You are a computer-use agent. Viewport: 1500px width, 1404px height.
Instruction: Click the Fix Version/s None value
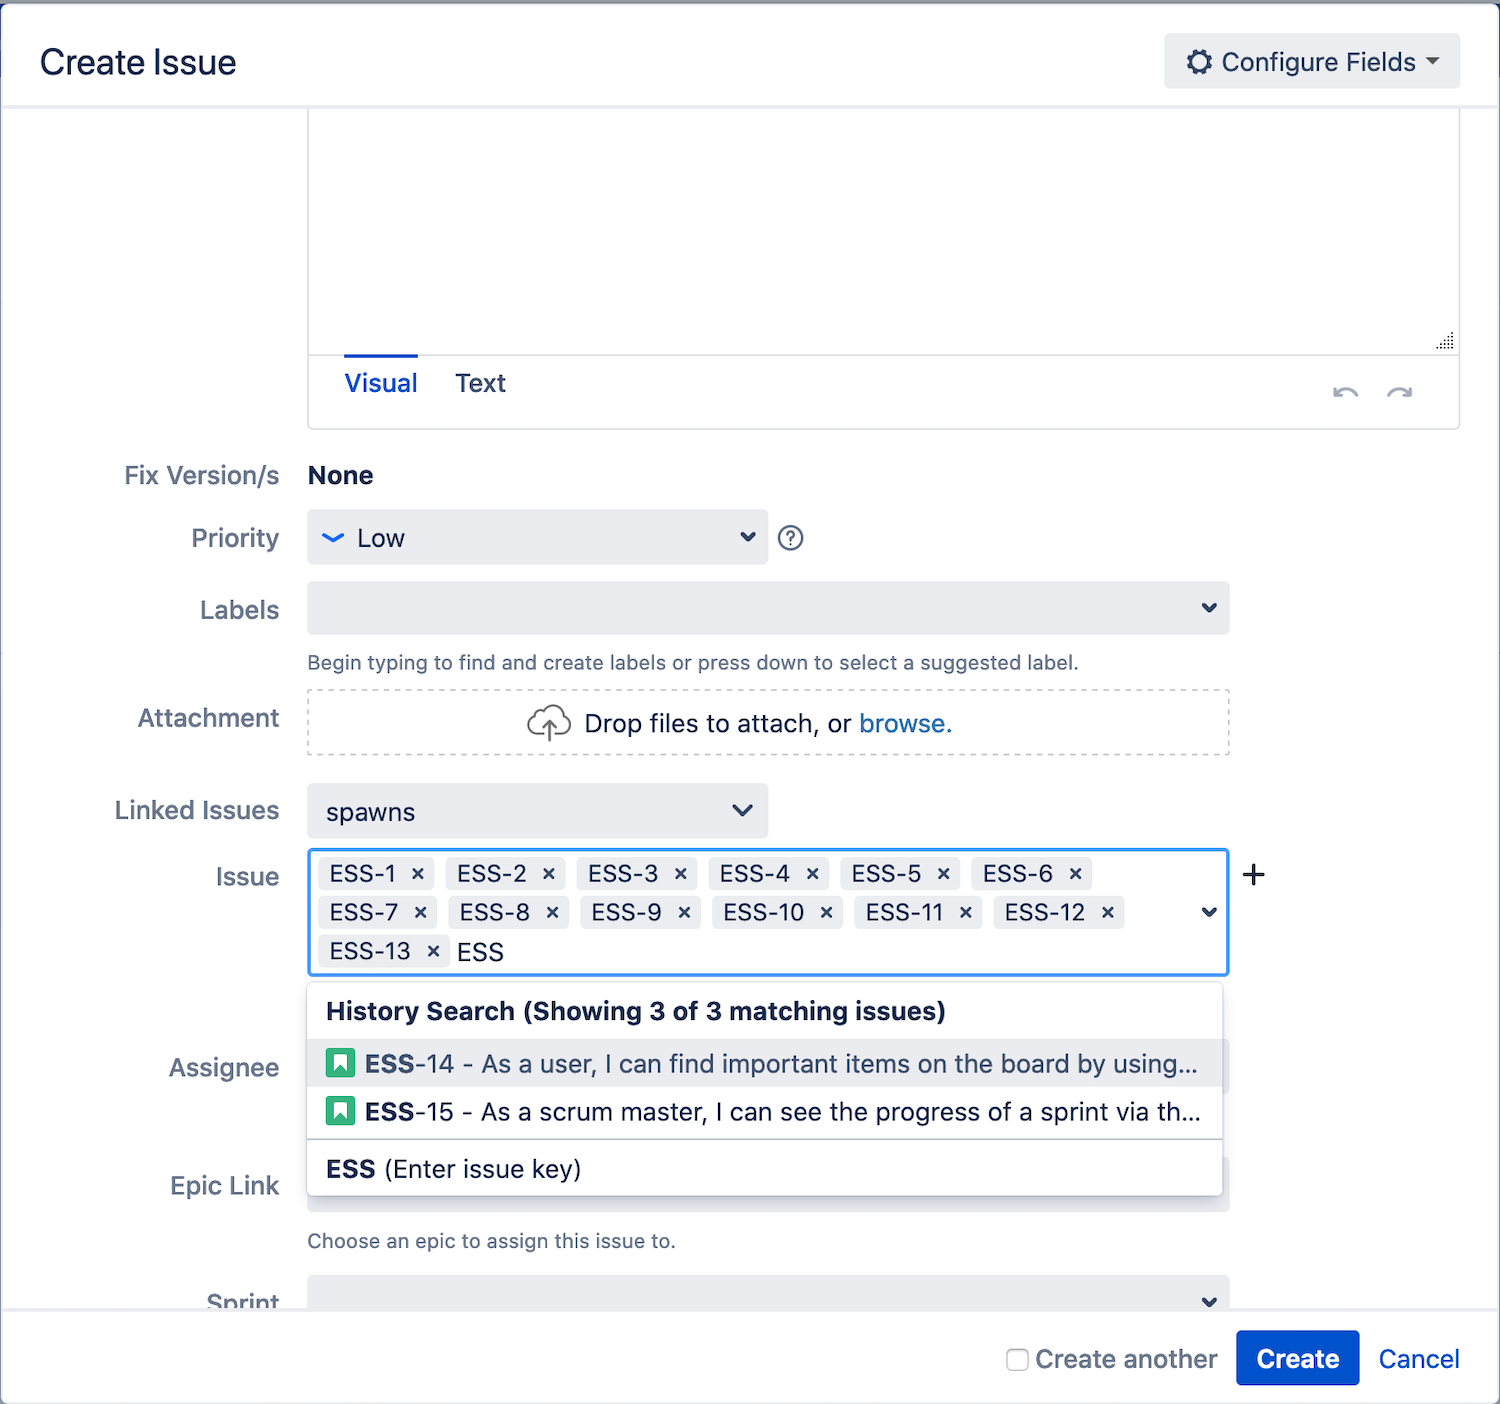pos(341,475)
